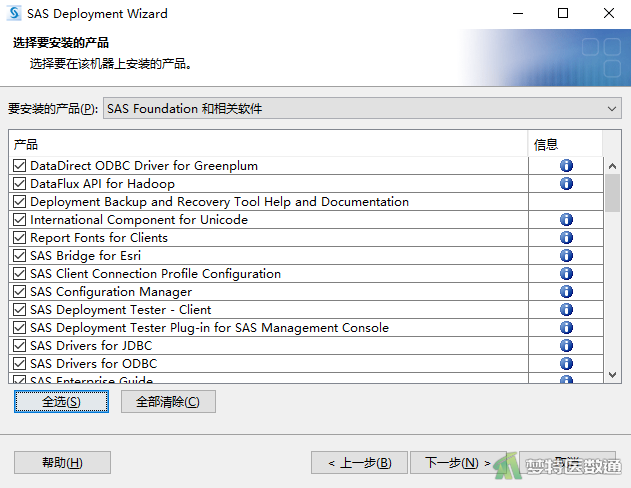Uncheck DataDirect ODBC Driver for Greenplum
This screenshot has height=488, width=631.
(x=19, y=165)
